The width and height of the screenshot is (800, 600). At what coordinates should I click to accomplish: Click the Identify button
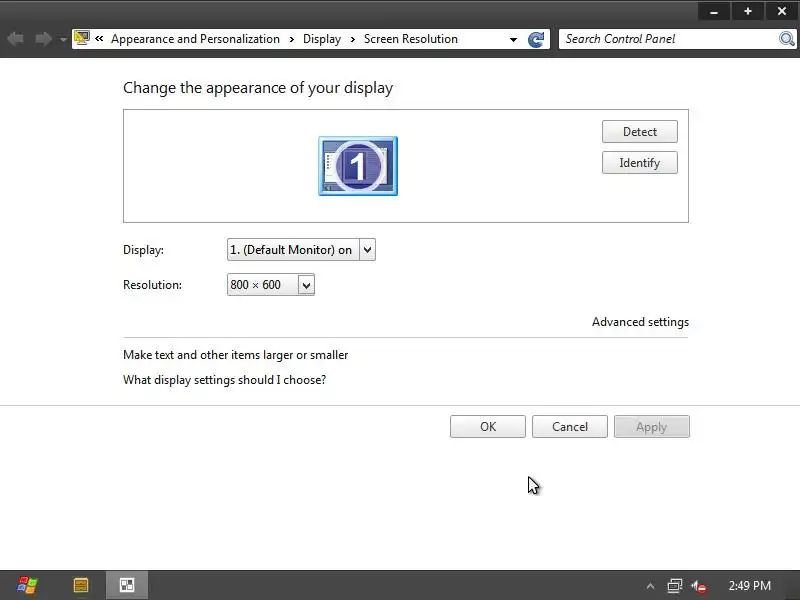(x=640, y=163)
